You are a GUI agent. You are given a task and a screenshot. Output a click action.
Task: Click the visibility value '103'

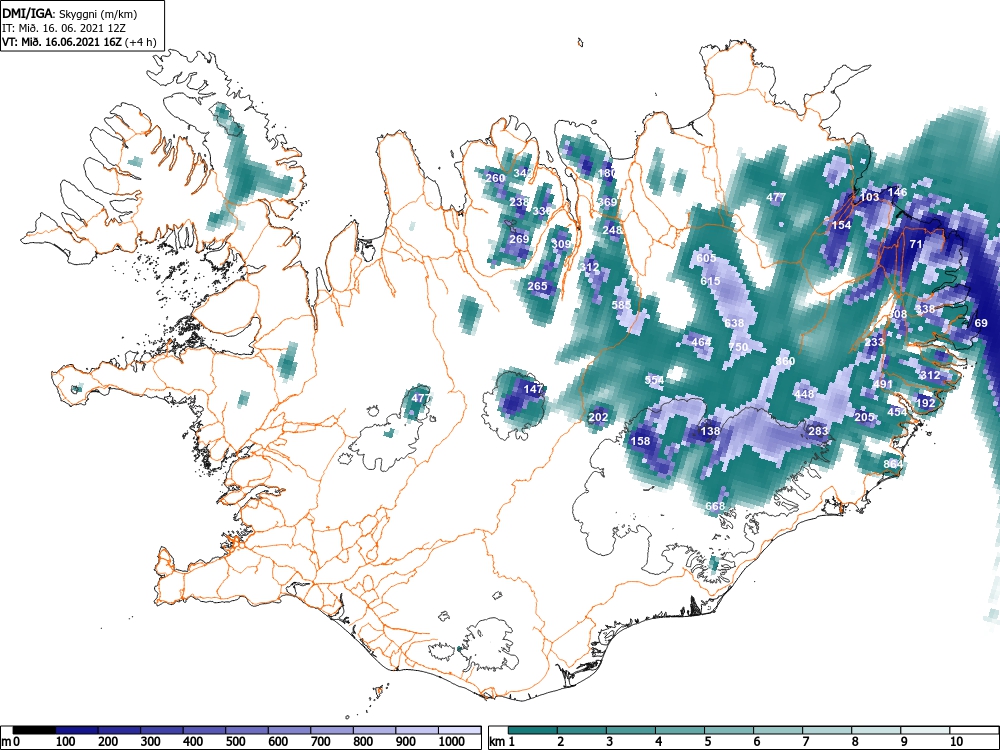point(870,197)
